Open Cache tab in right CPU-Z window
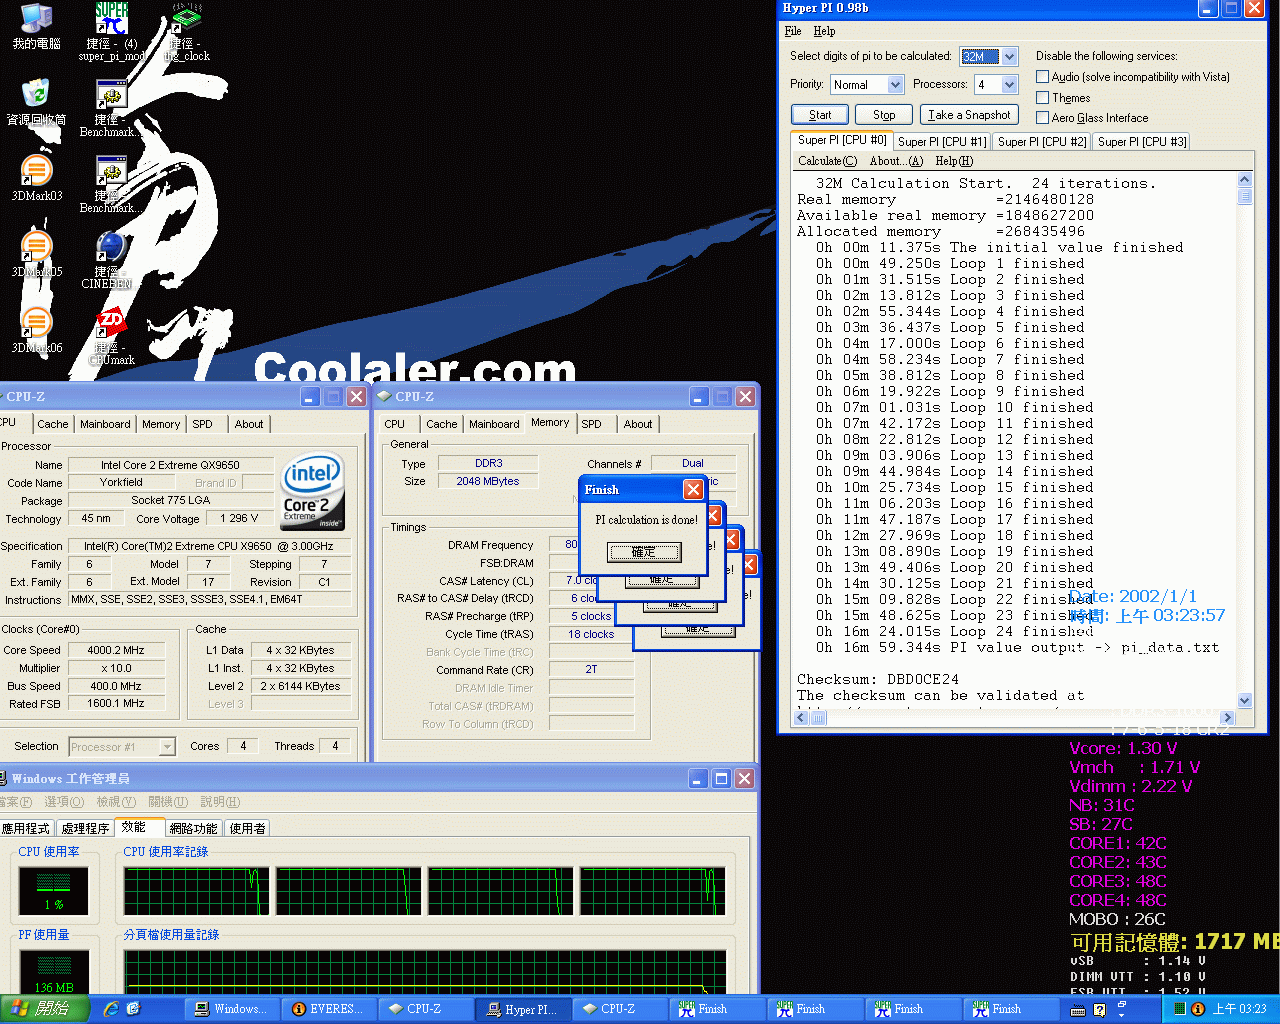Viewport: 1280px width, 1024px height. (x=442, y=424)
